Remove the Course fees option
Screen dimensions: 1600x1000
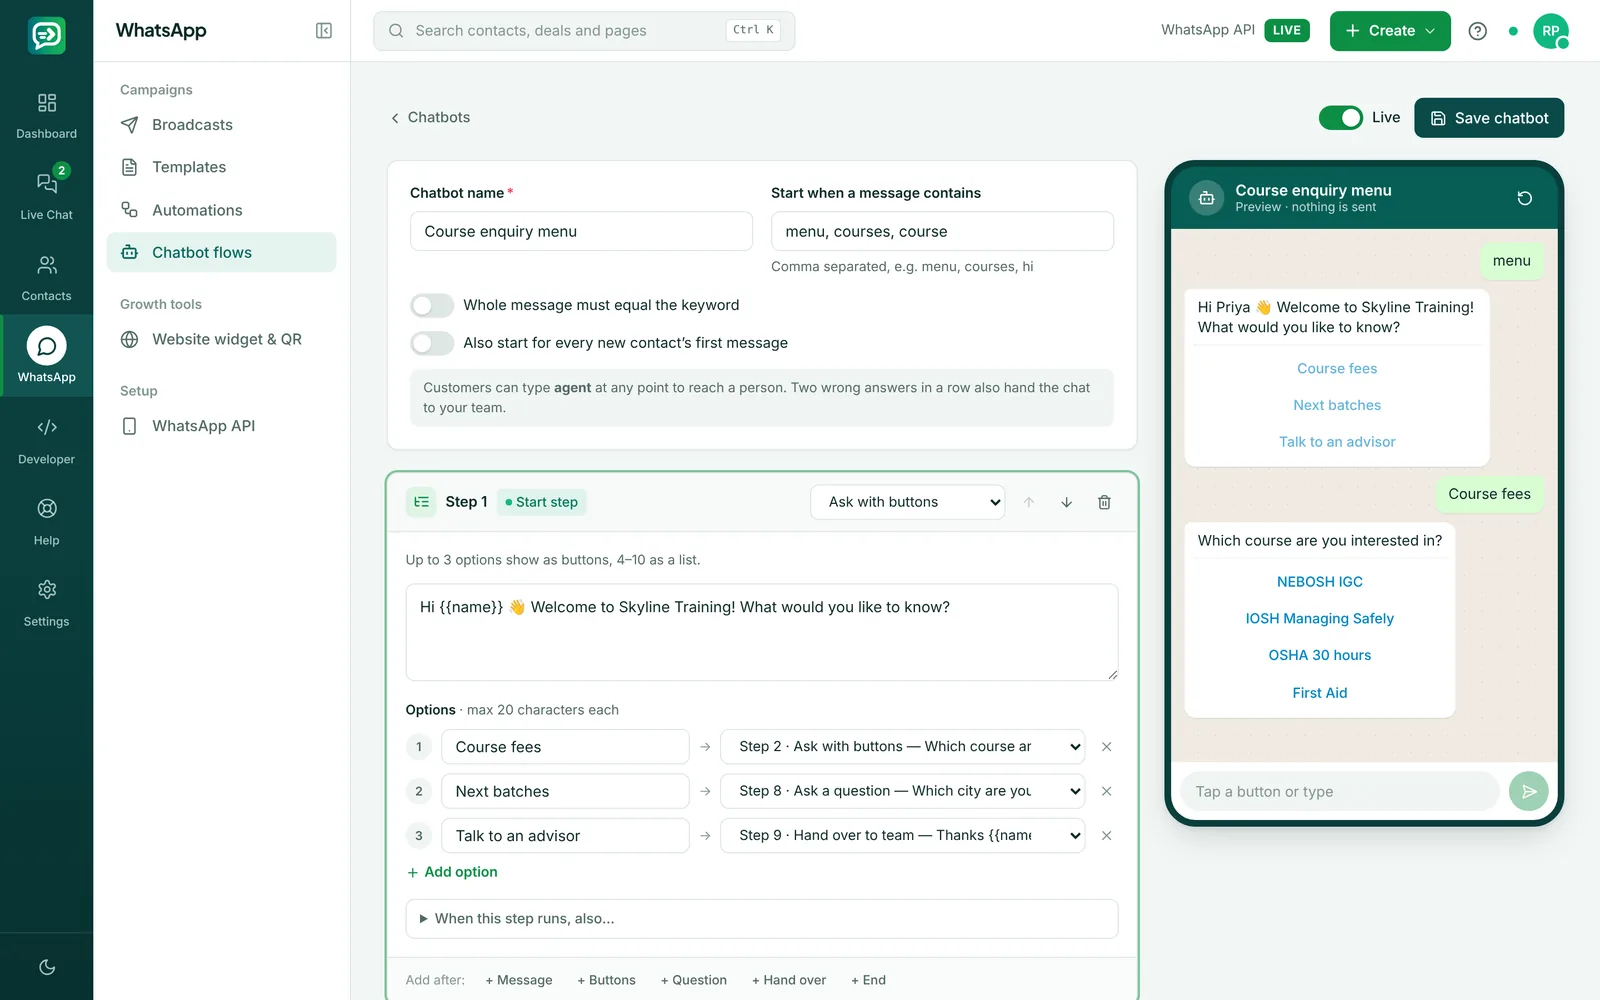[1106, 747]
